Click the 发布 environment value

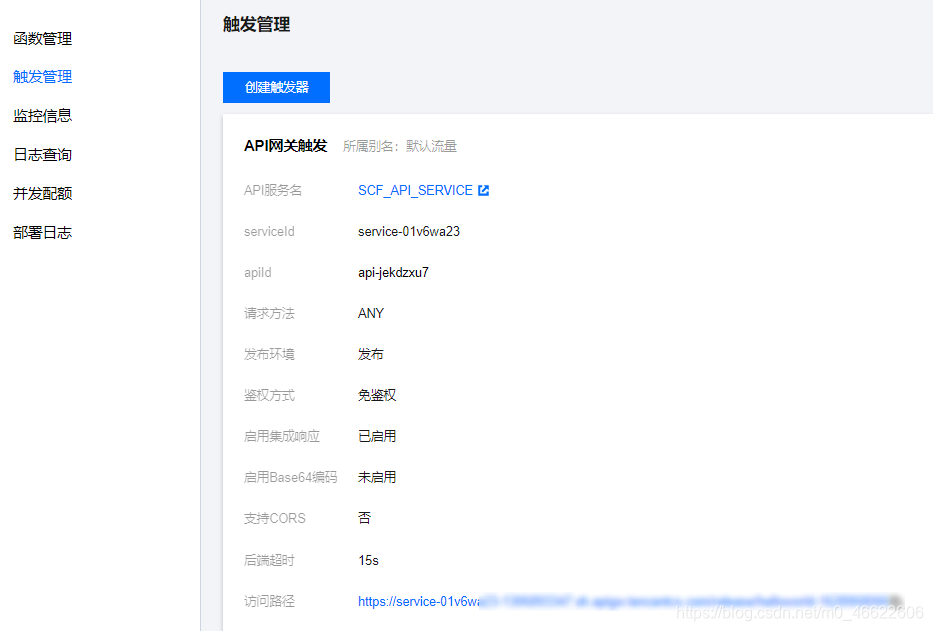[x=371, y=354]
